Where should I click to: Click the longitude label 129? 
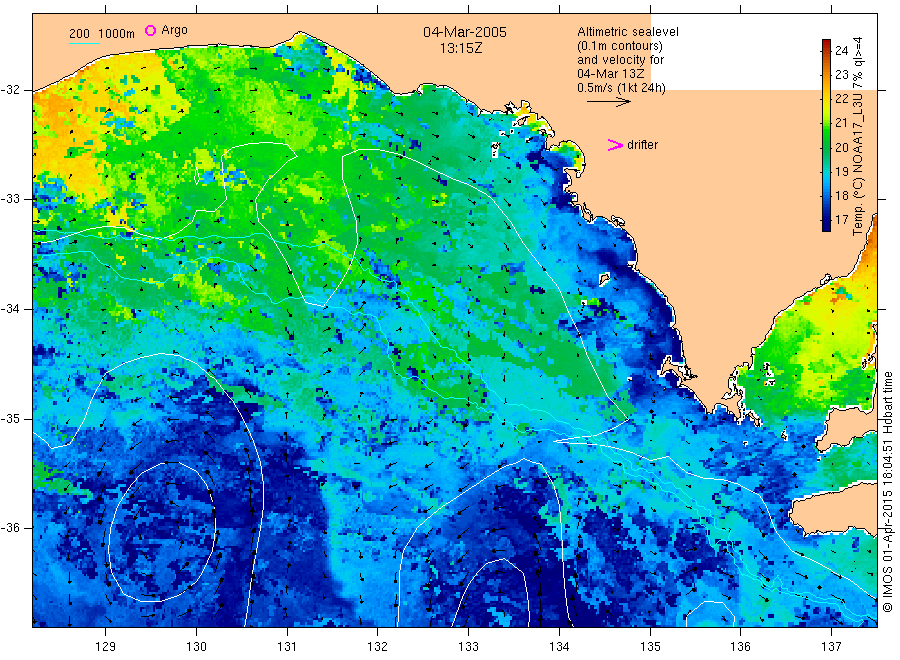tap(106, 647)
